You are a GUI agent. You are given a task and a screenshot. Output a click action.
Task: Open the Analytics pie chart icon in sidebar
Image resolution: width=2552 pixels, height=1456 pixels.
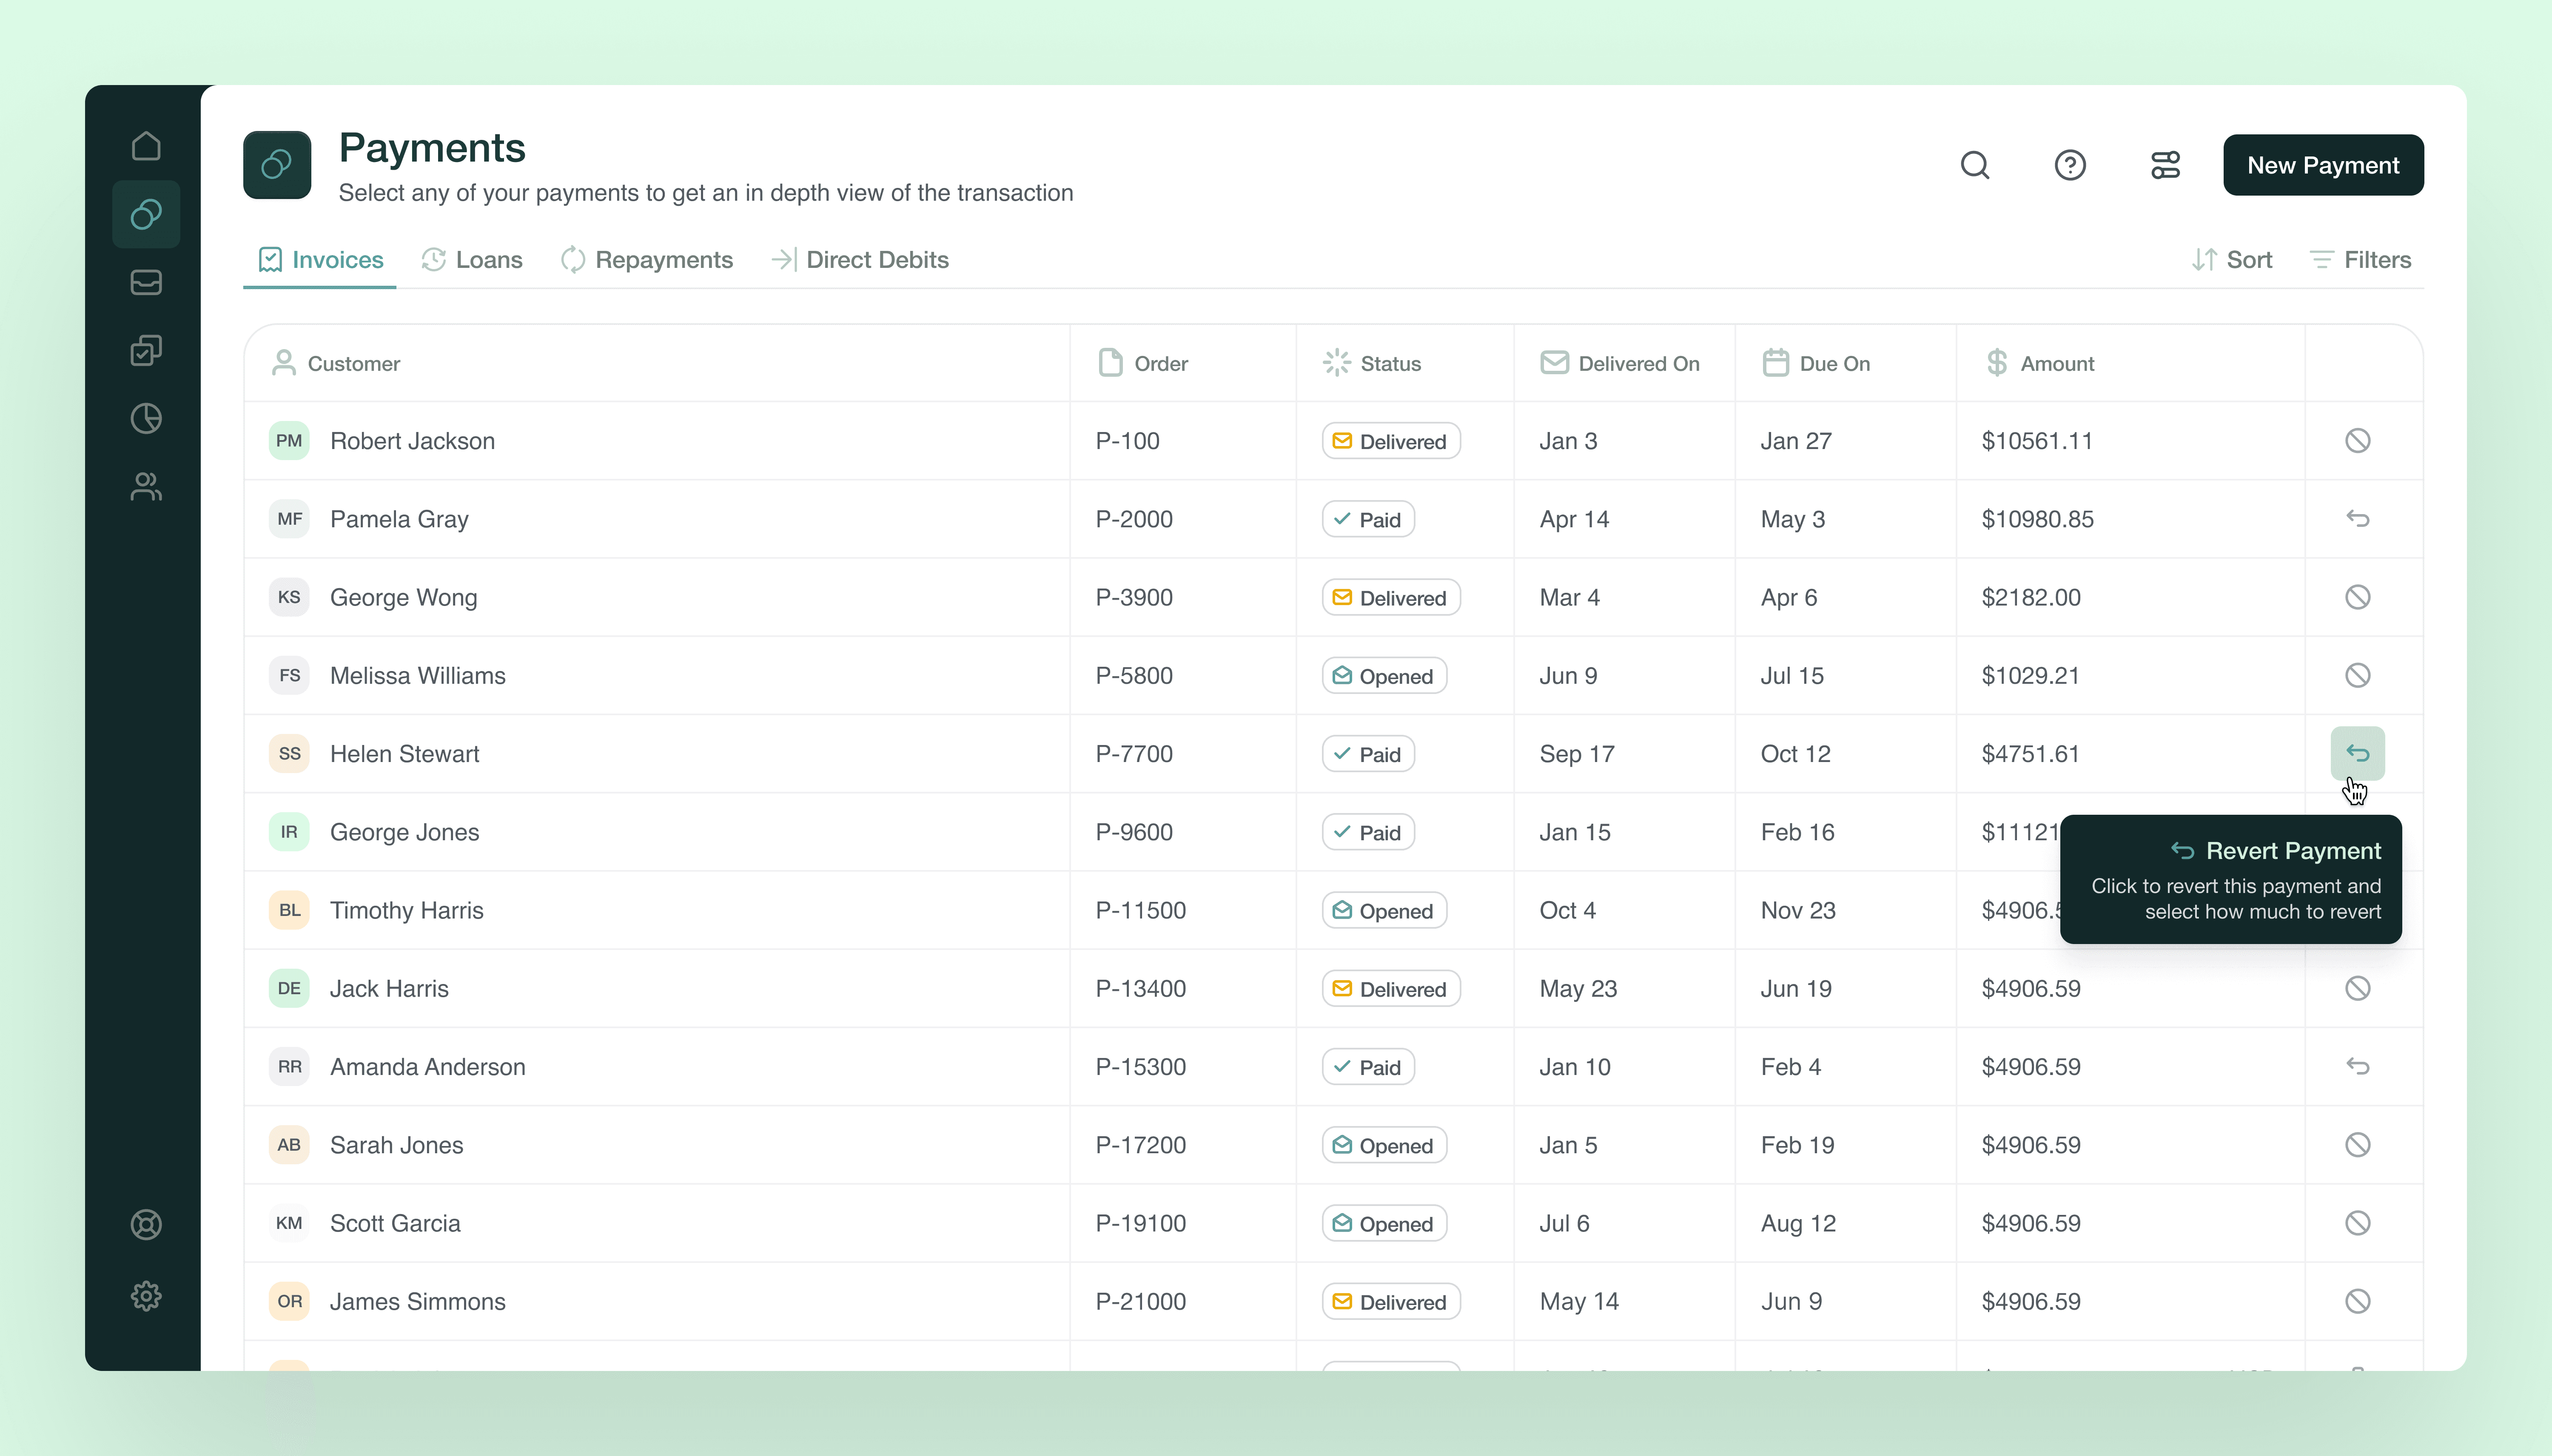point(146,418)
